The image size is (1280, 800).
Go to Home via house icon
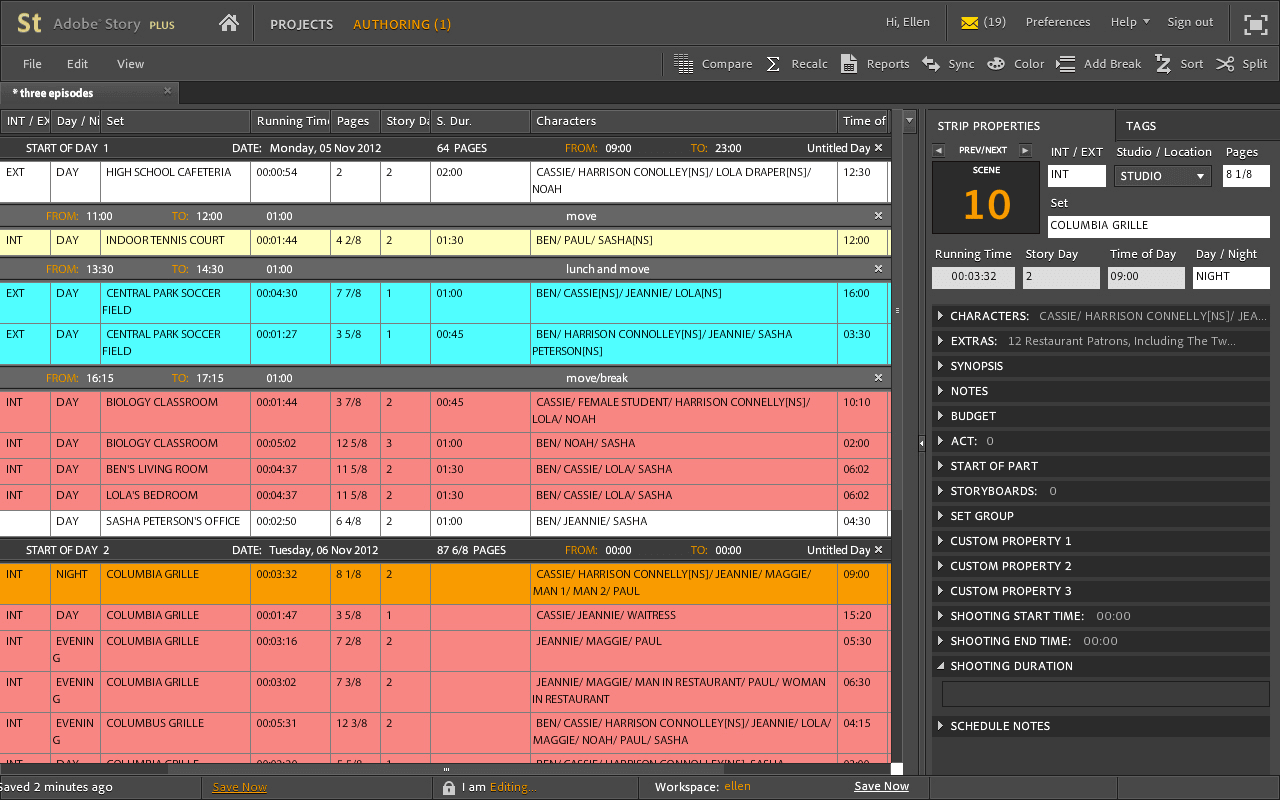click(x=229, y=23)
